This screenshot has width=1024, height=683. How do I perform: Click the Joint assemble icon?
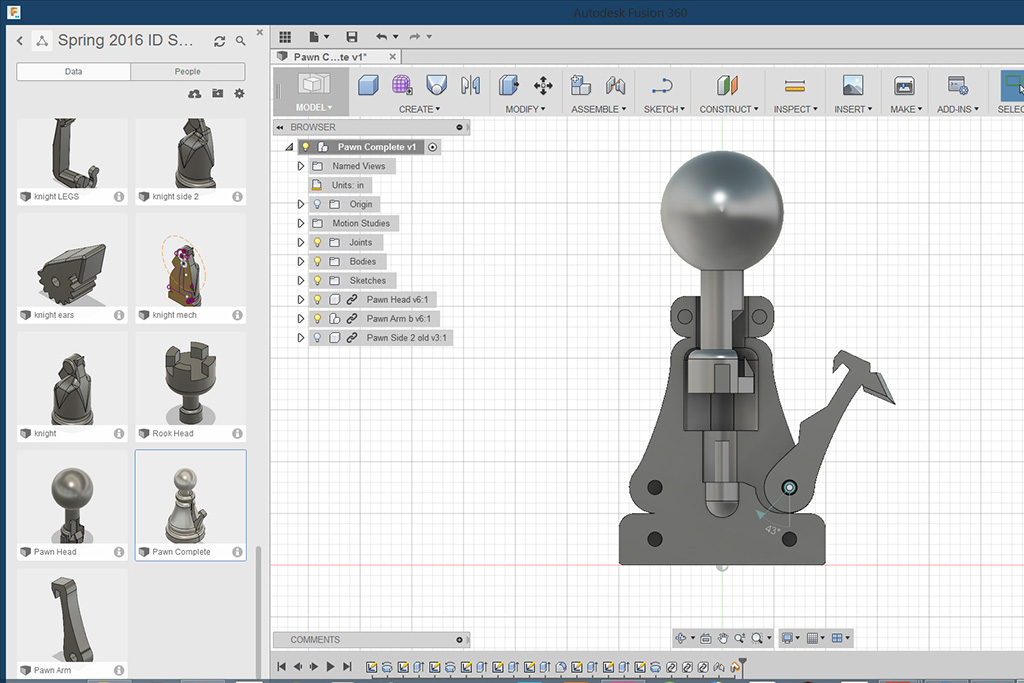point(615,86)
